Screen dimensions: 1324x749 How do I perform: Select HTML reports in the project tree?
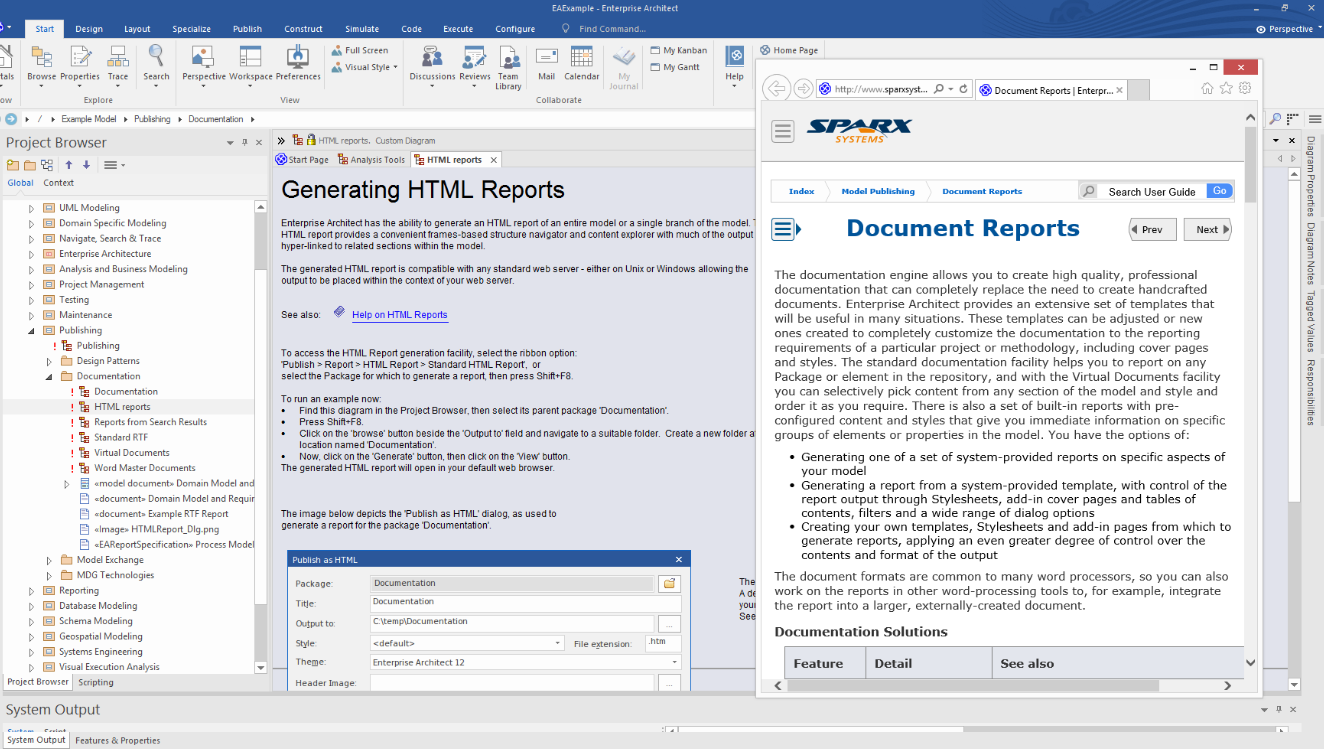(x=122, y=407)
